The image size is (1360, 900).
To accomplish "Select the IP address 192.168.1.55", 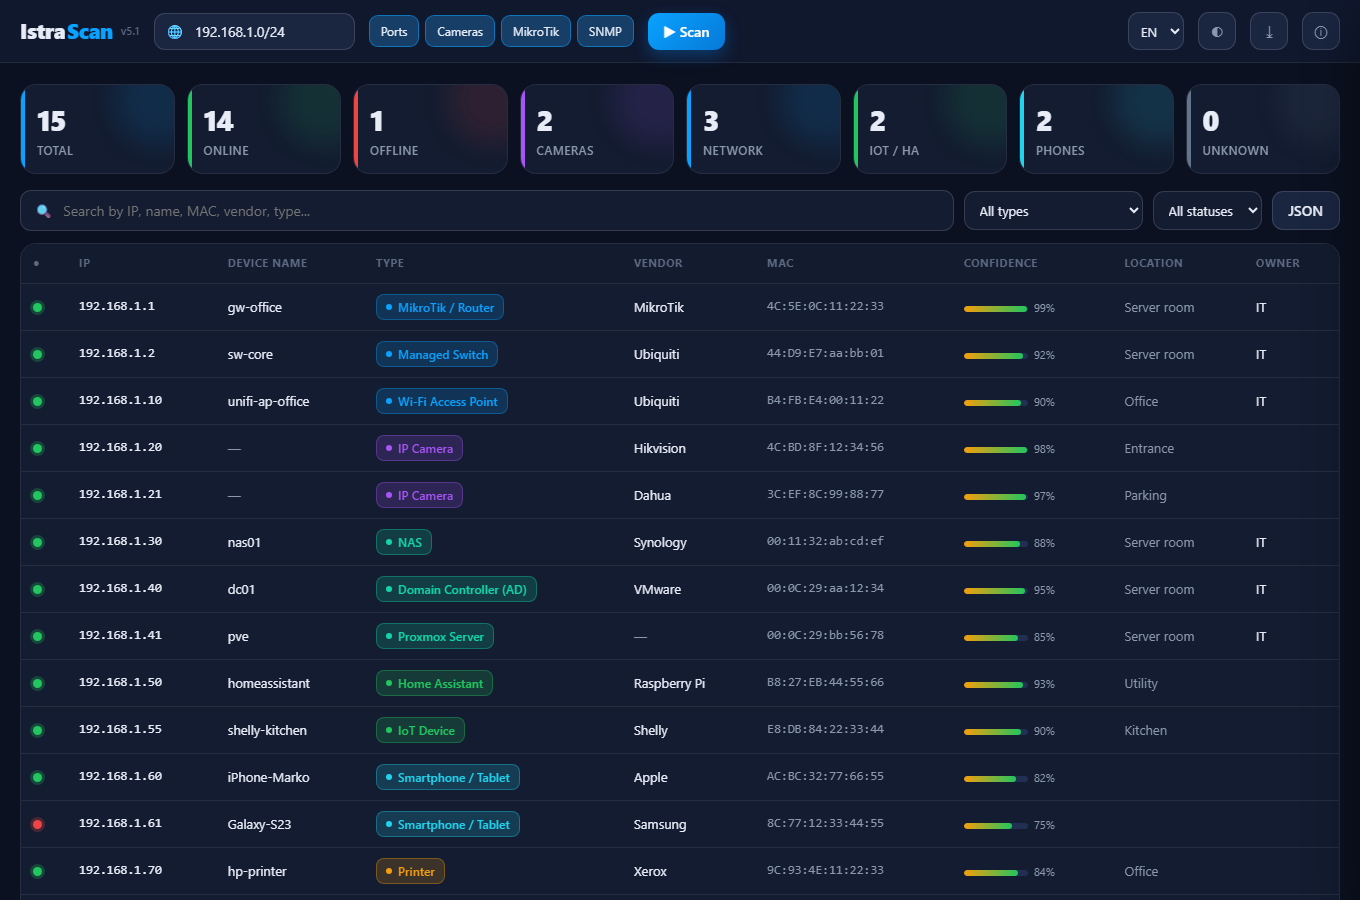I will [x=120, y=730].
